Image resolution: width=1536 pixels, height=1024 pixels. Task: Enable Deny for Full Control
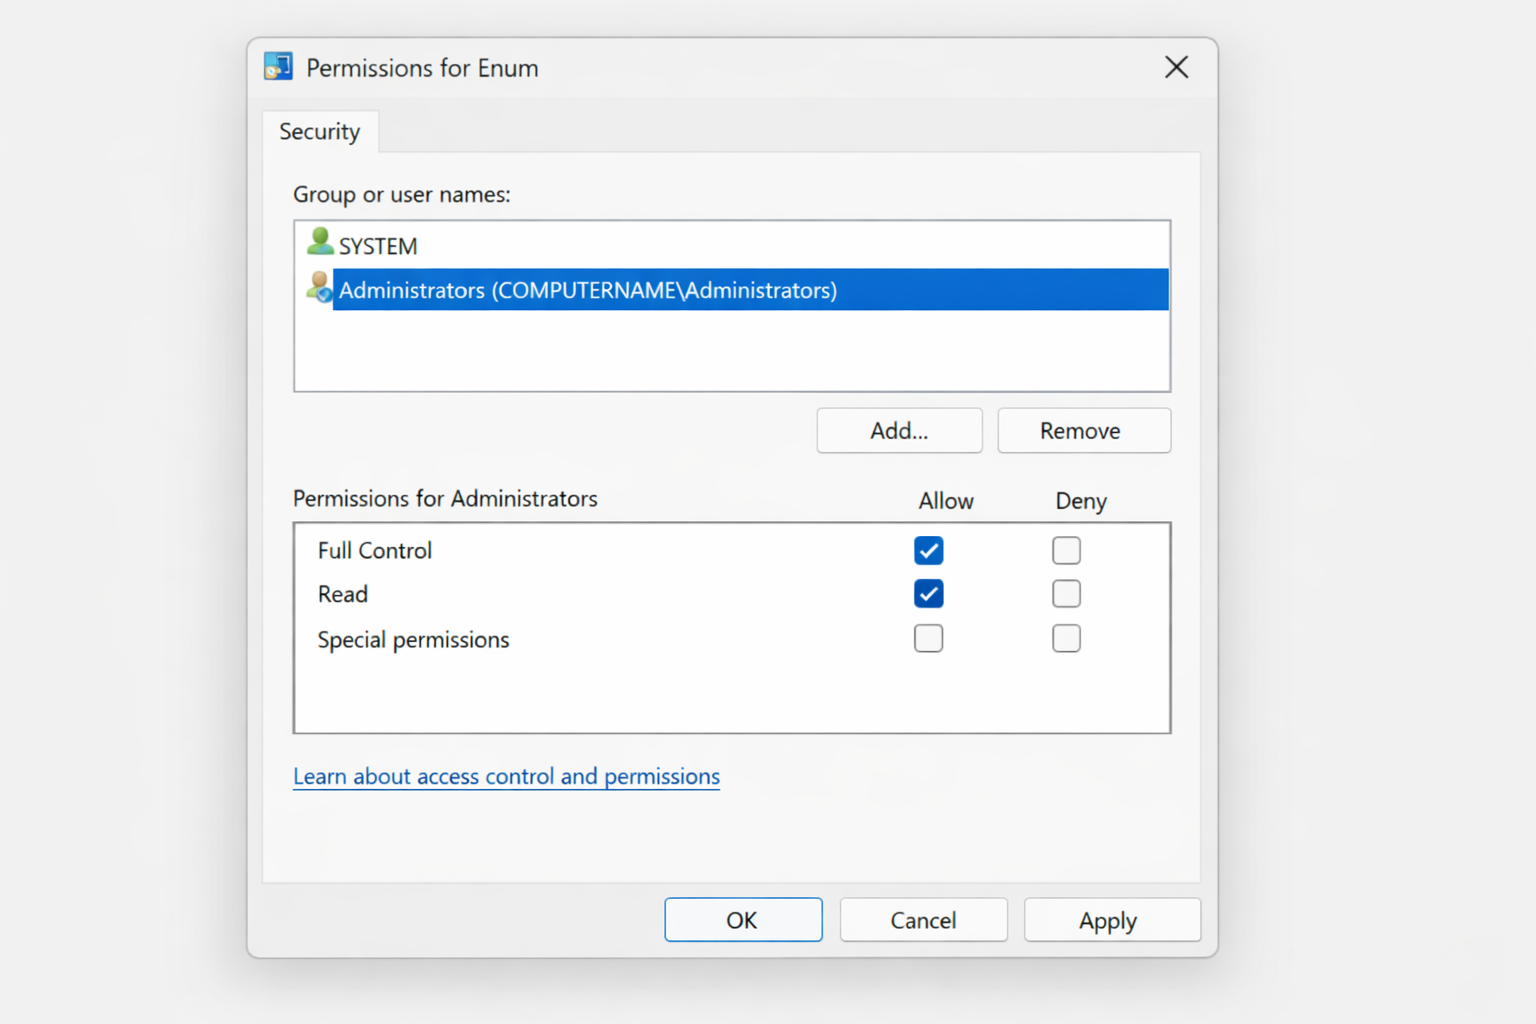pyautogui.click(x=1066, y=550)
